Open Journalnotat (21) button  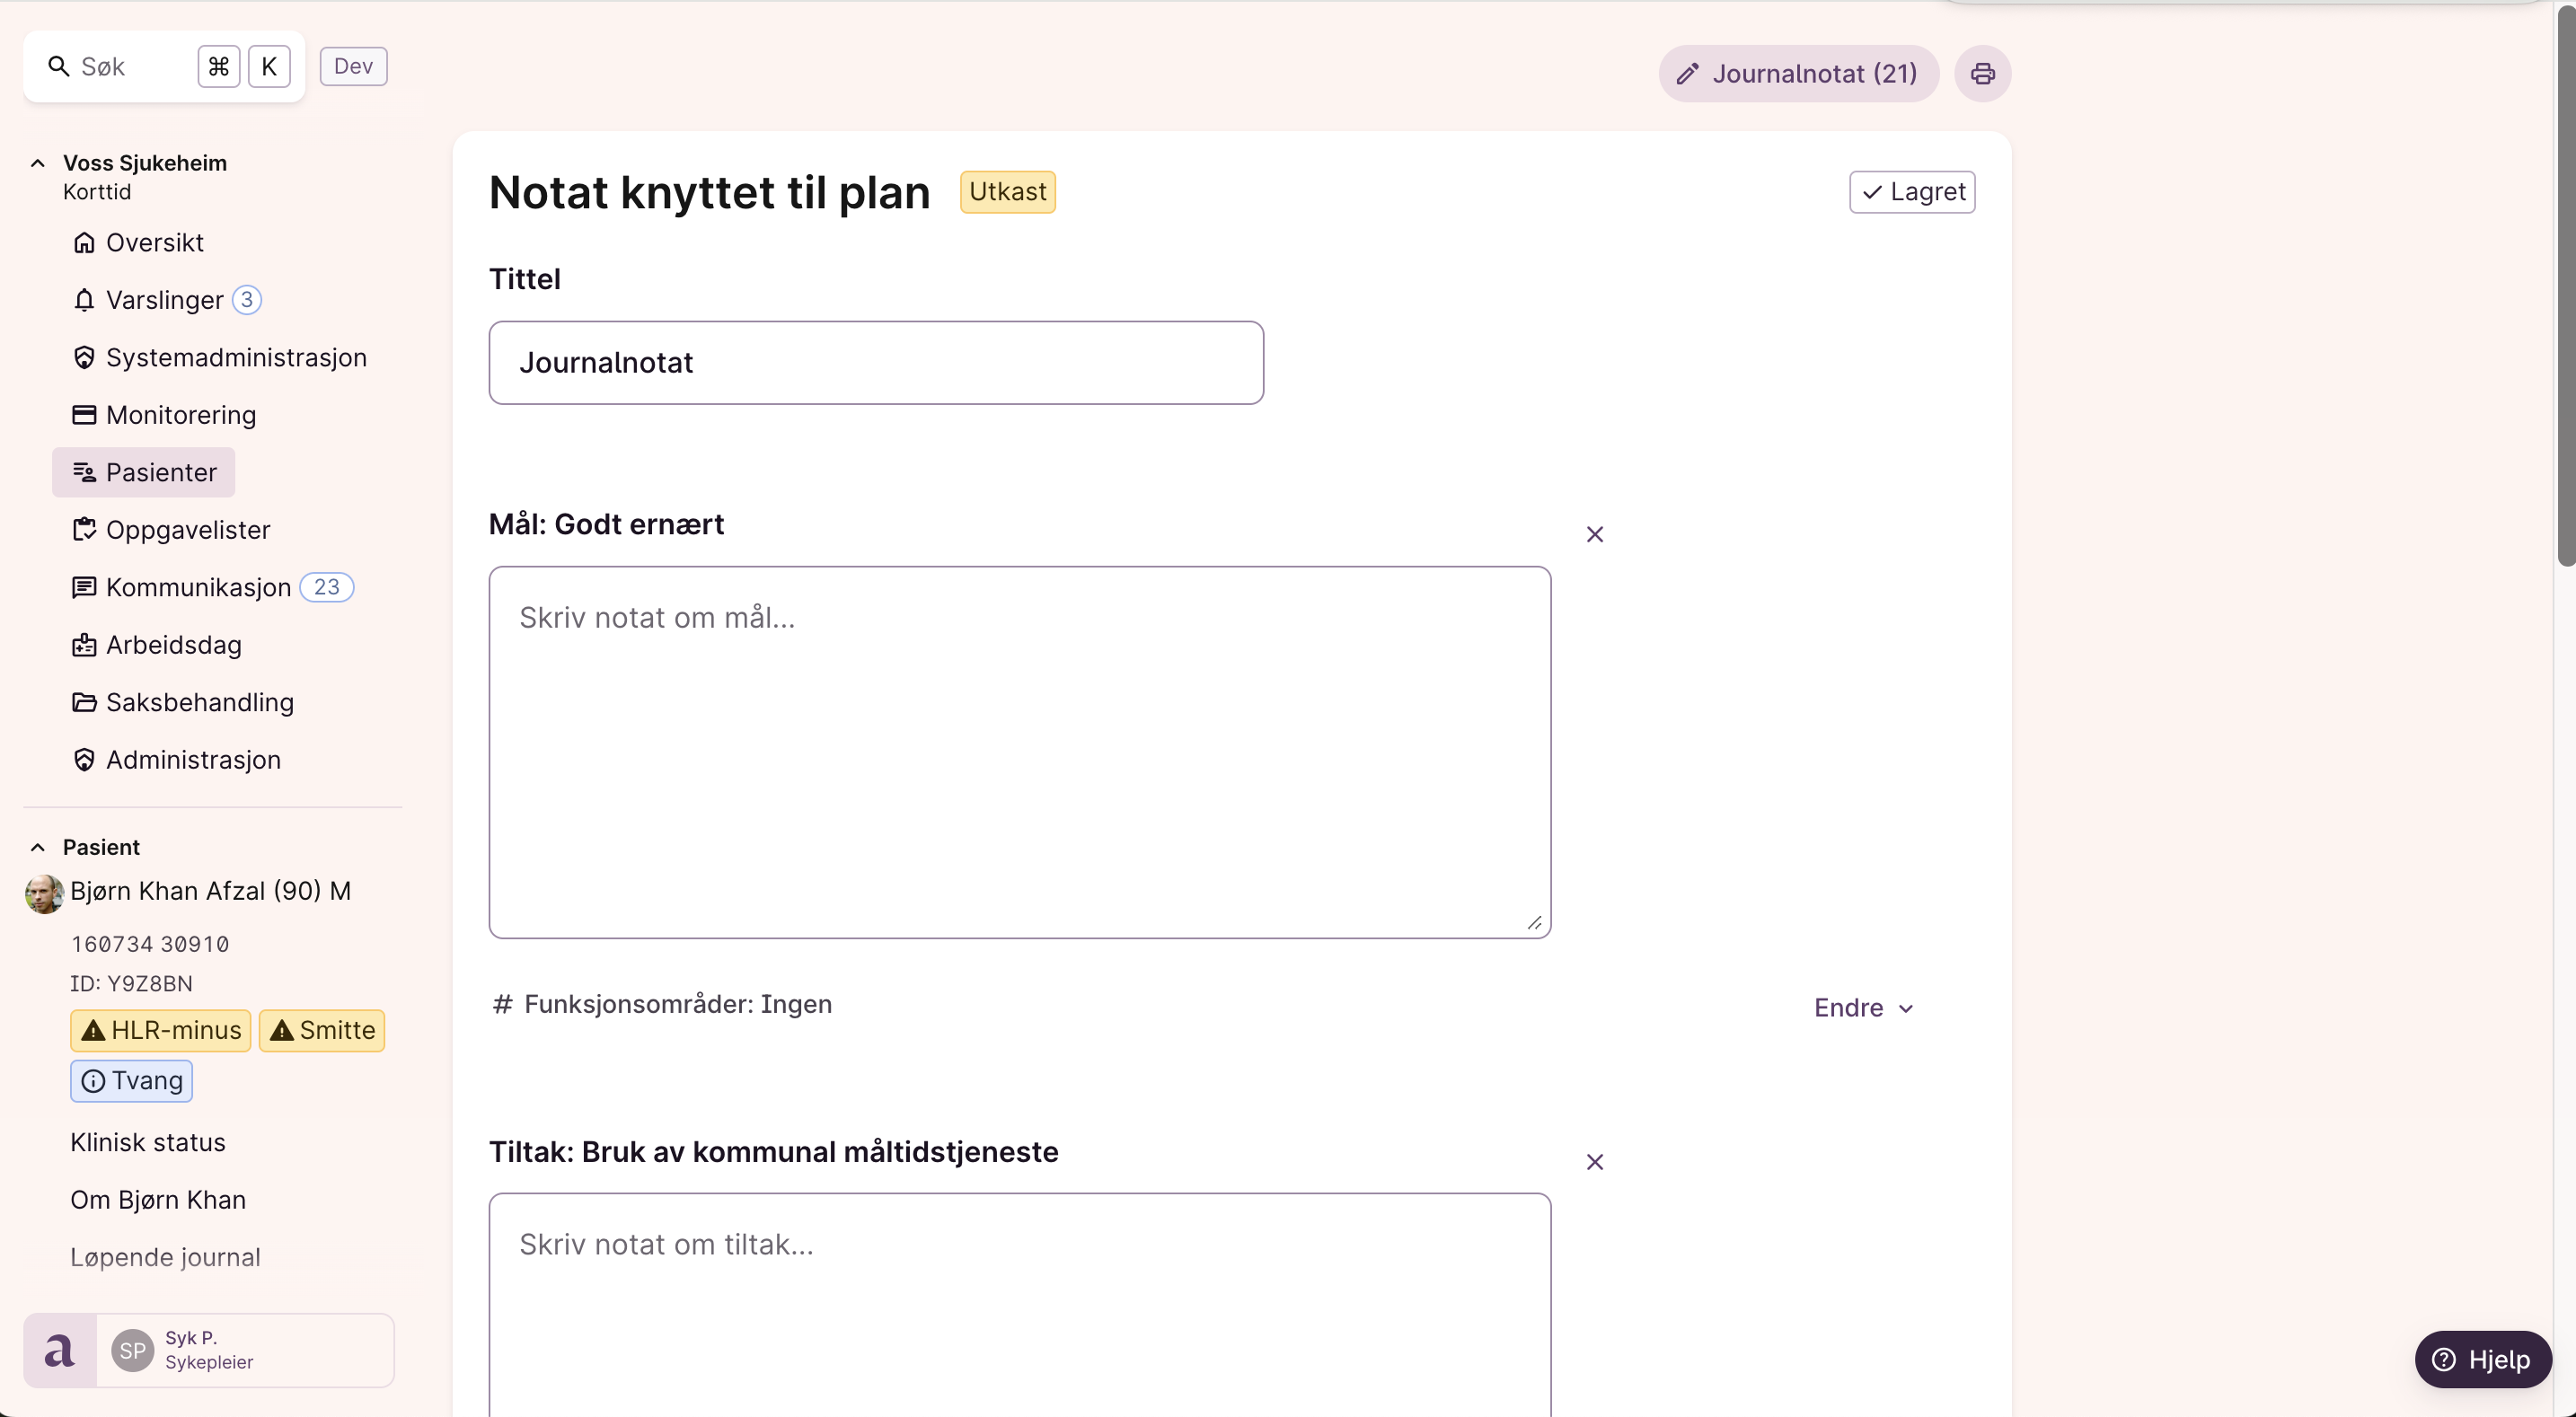1798,74
